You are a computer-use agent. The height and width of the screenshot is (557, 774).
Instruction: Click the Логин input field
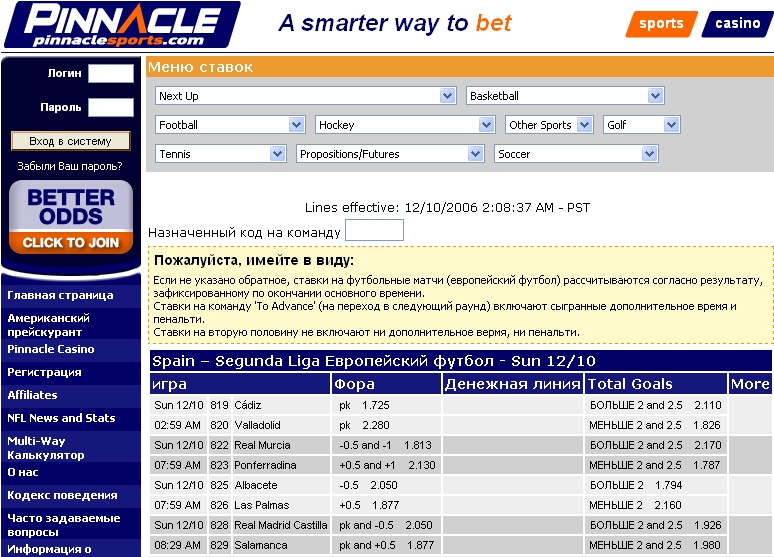click(x=110, y=73)
